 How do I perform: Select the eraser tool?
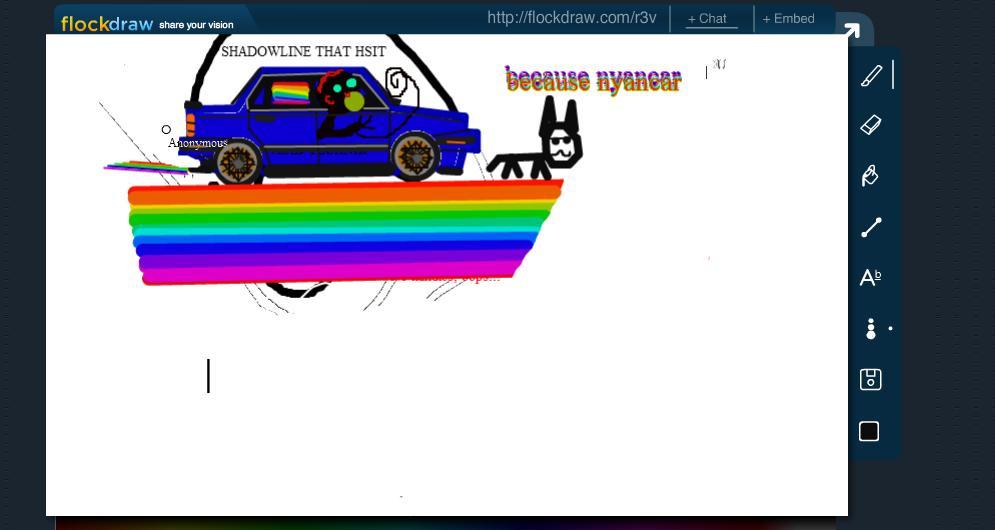870,125
